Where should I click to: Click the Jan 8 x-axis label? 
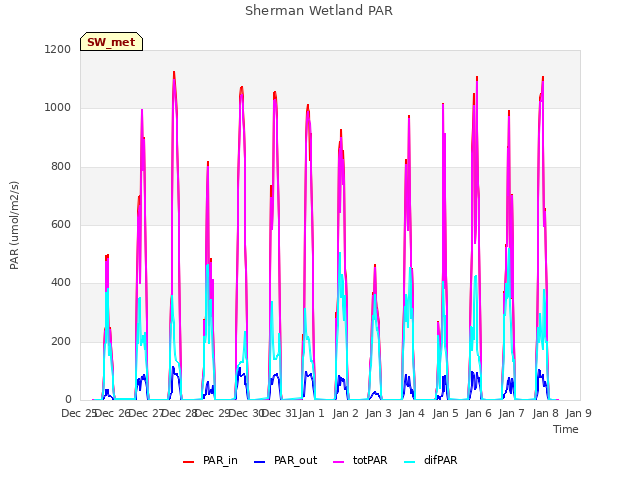(545, 413)
